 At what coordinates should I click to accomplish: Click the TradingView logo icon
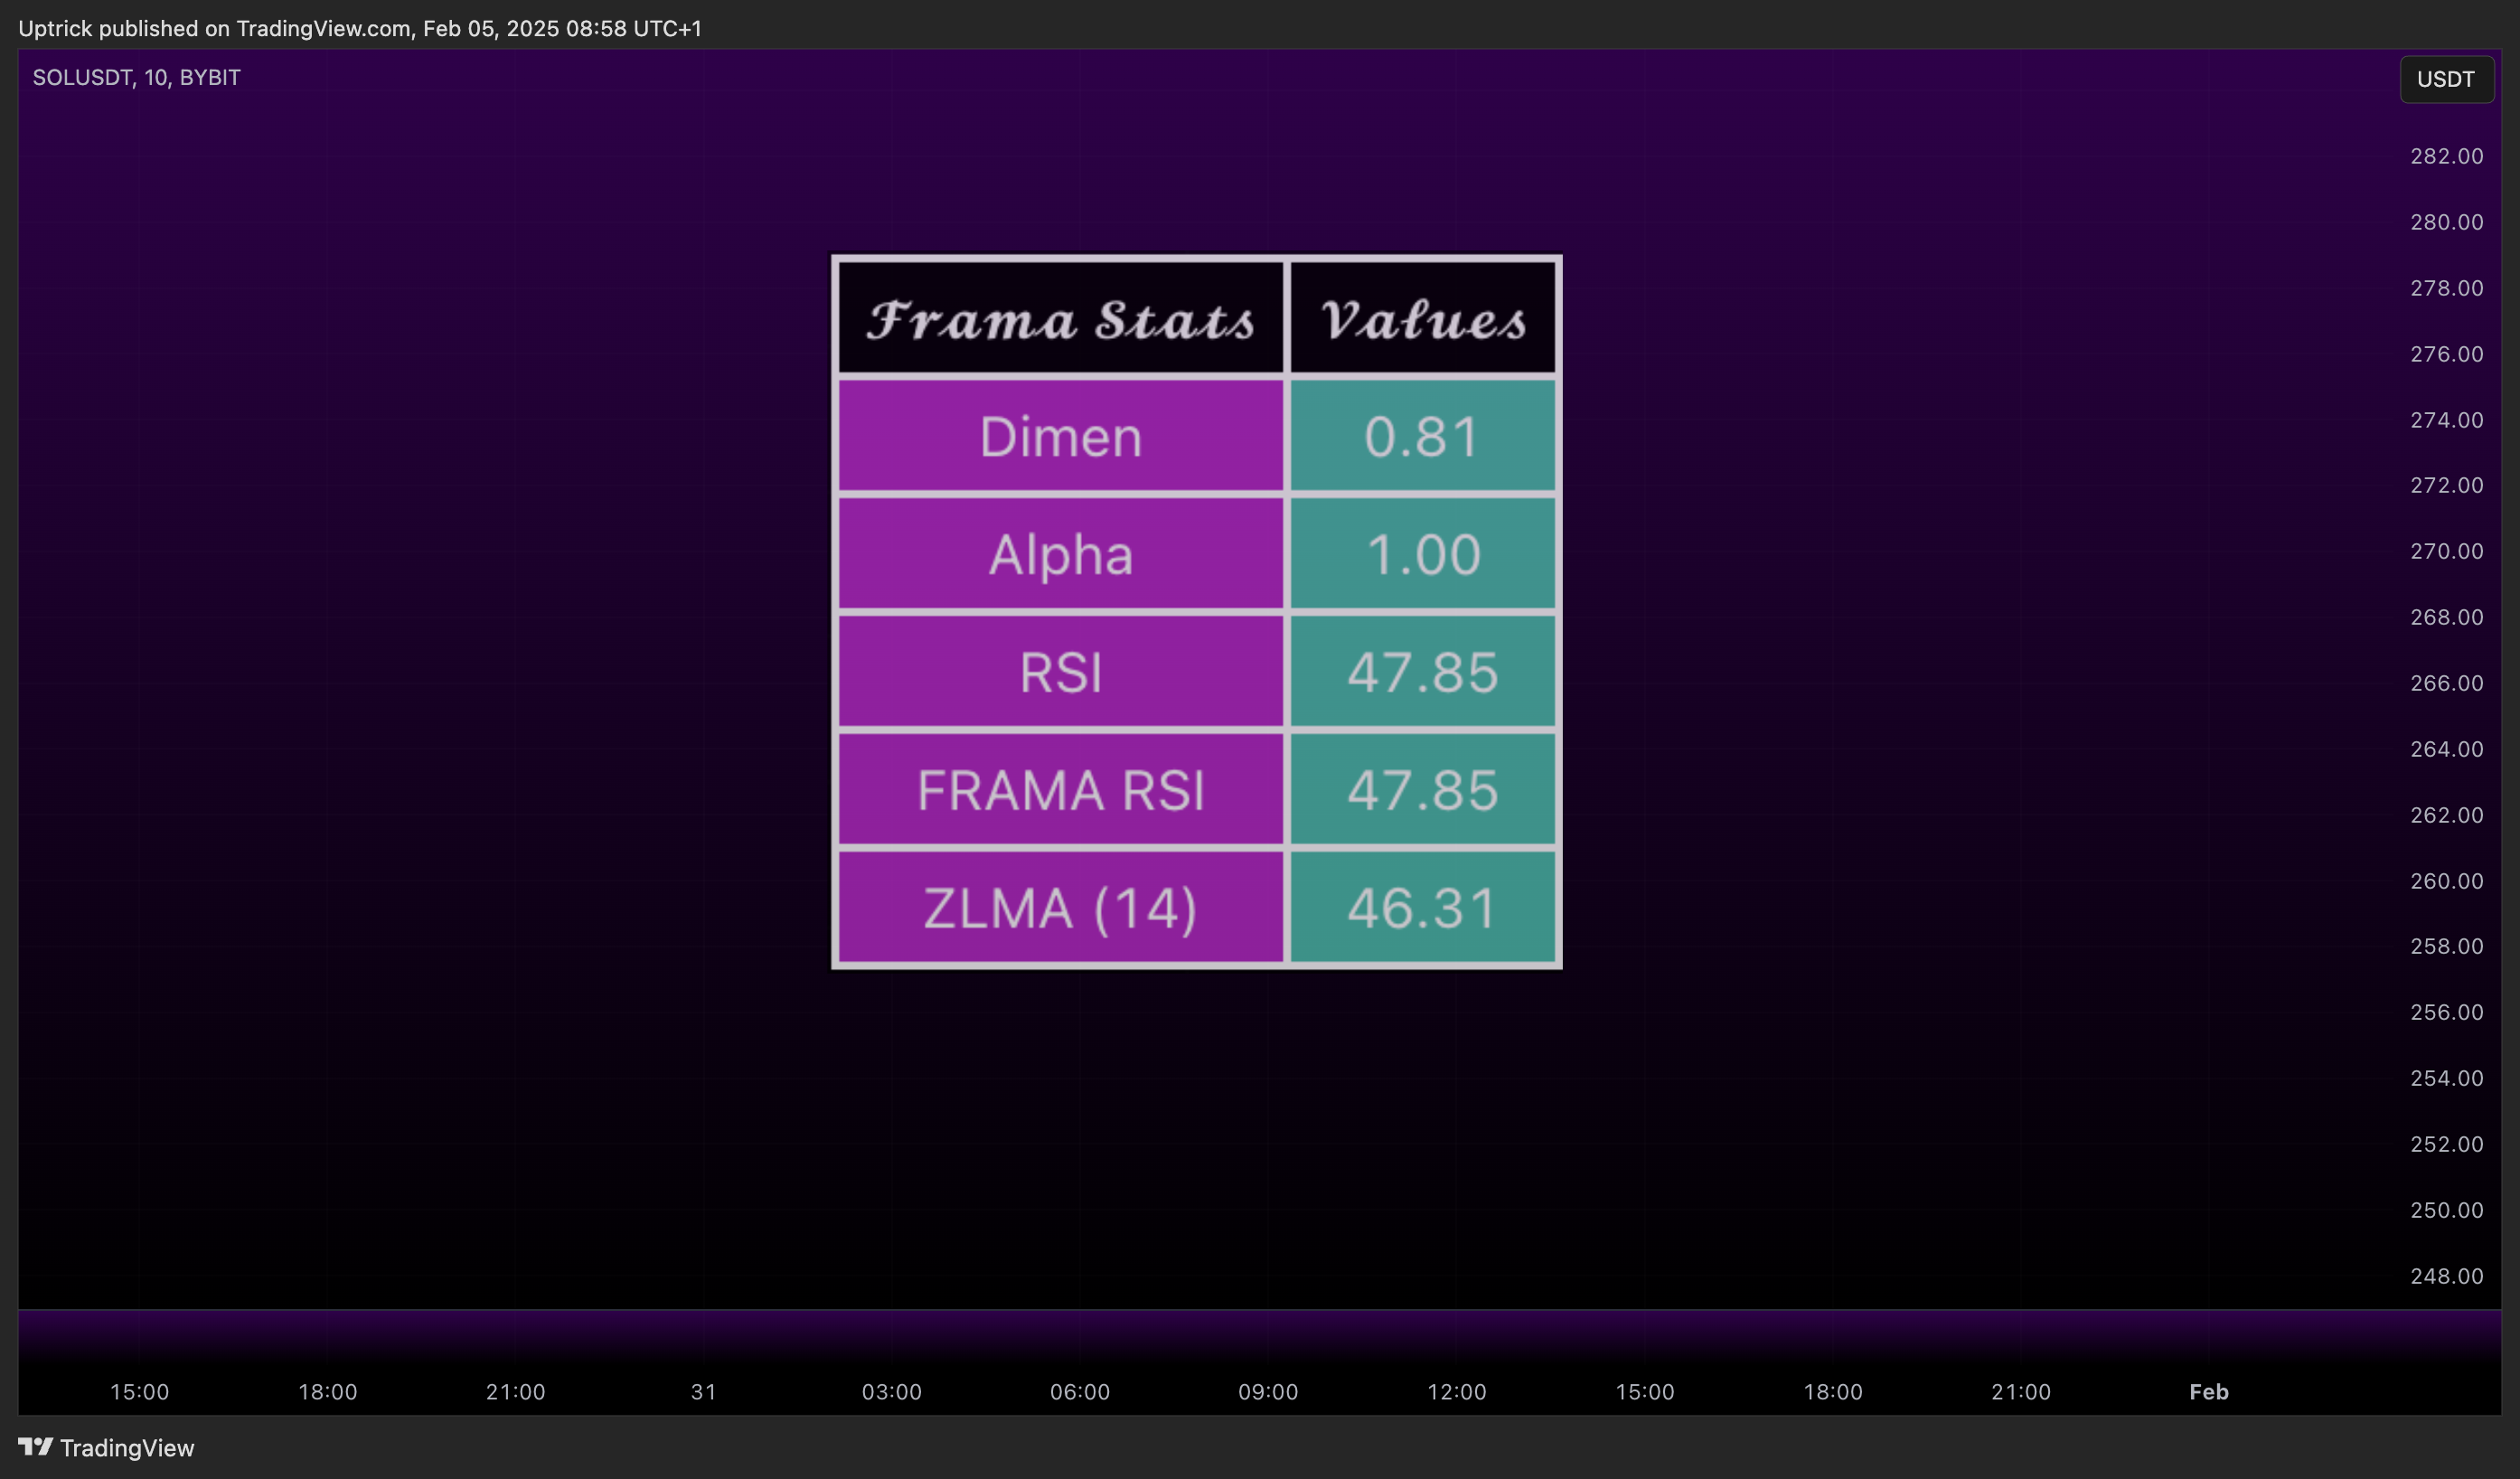click(35, 1446)
